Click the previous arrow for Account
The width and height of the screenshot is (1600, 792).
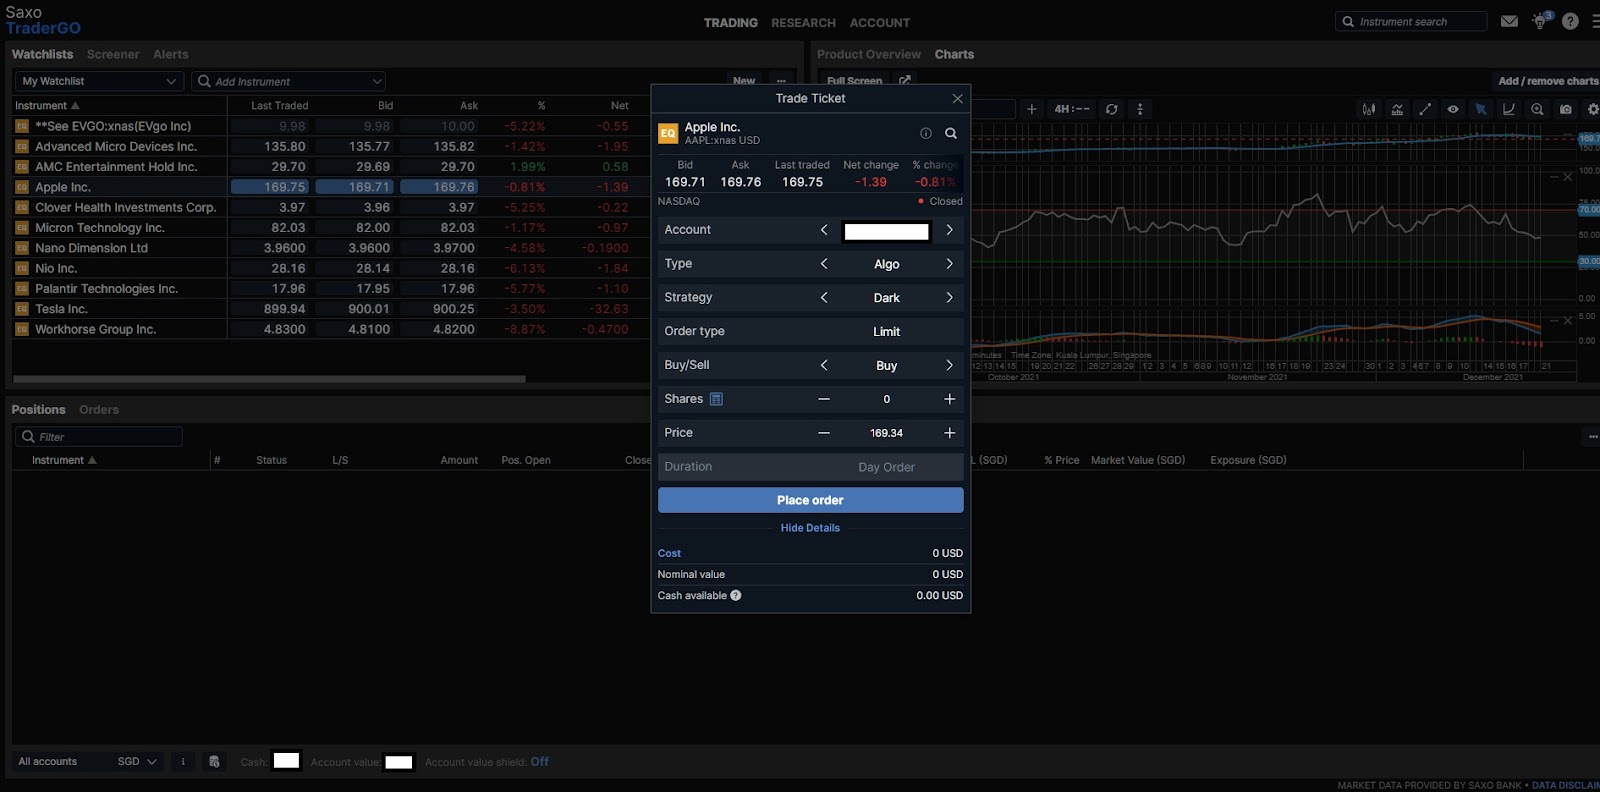point(824,230)
